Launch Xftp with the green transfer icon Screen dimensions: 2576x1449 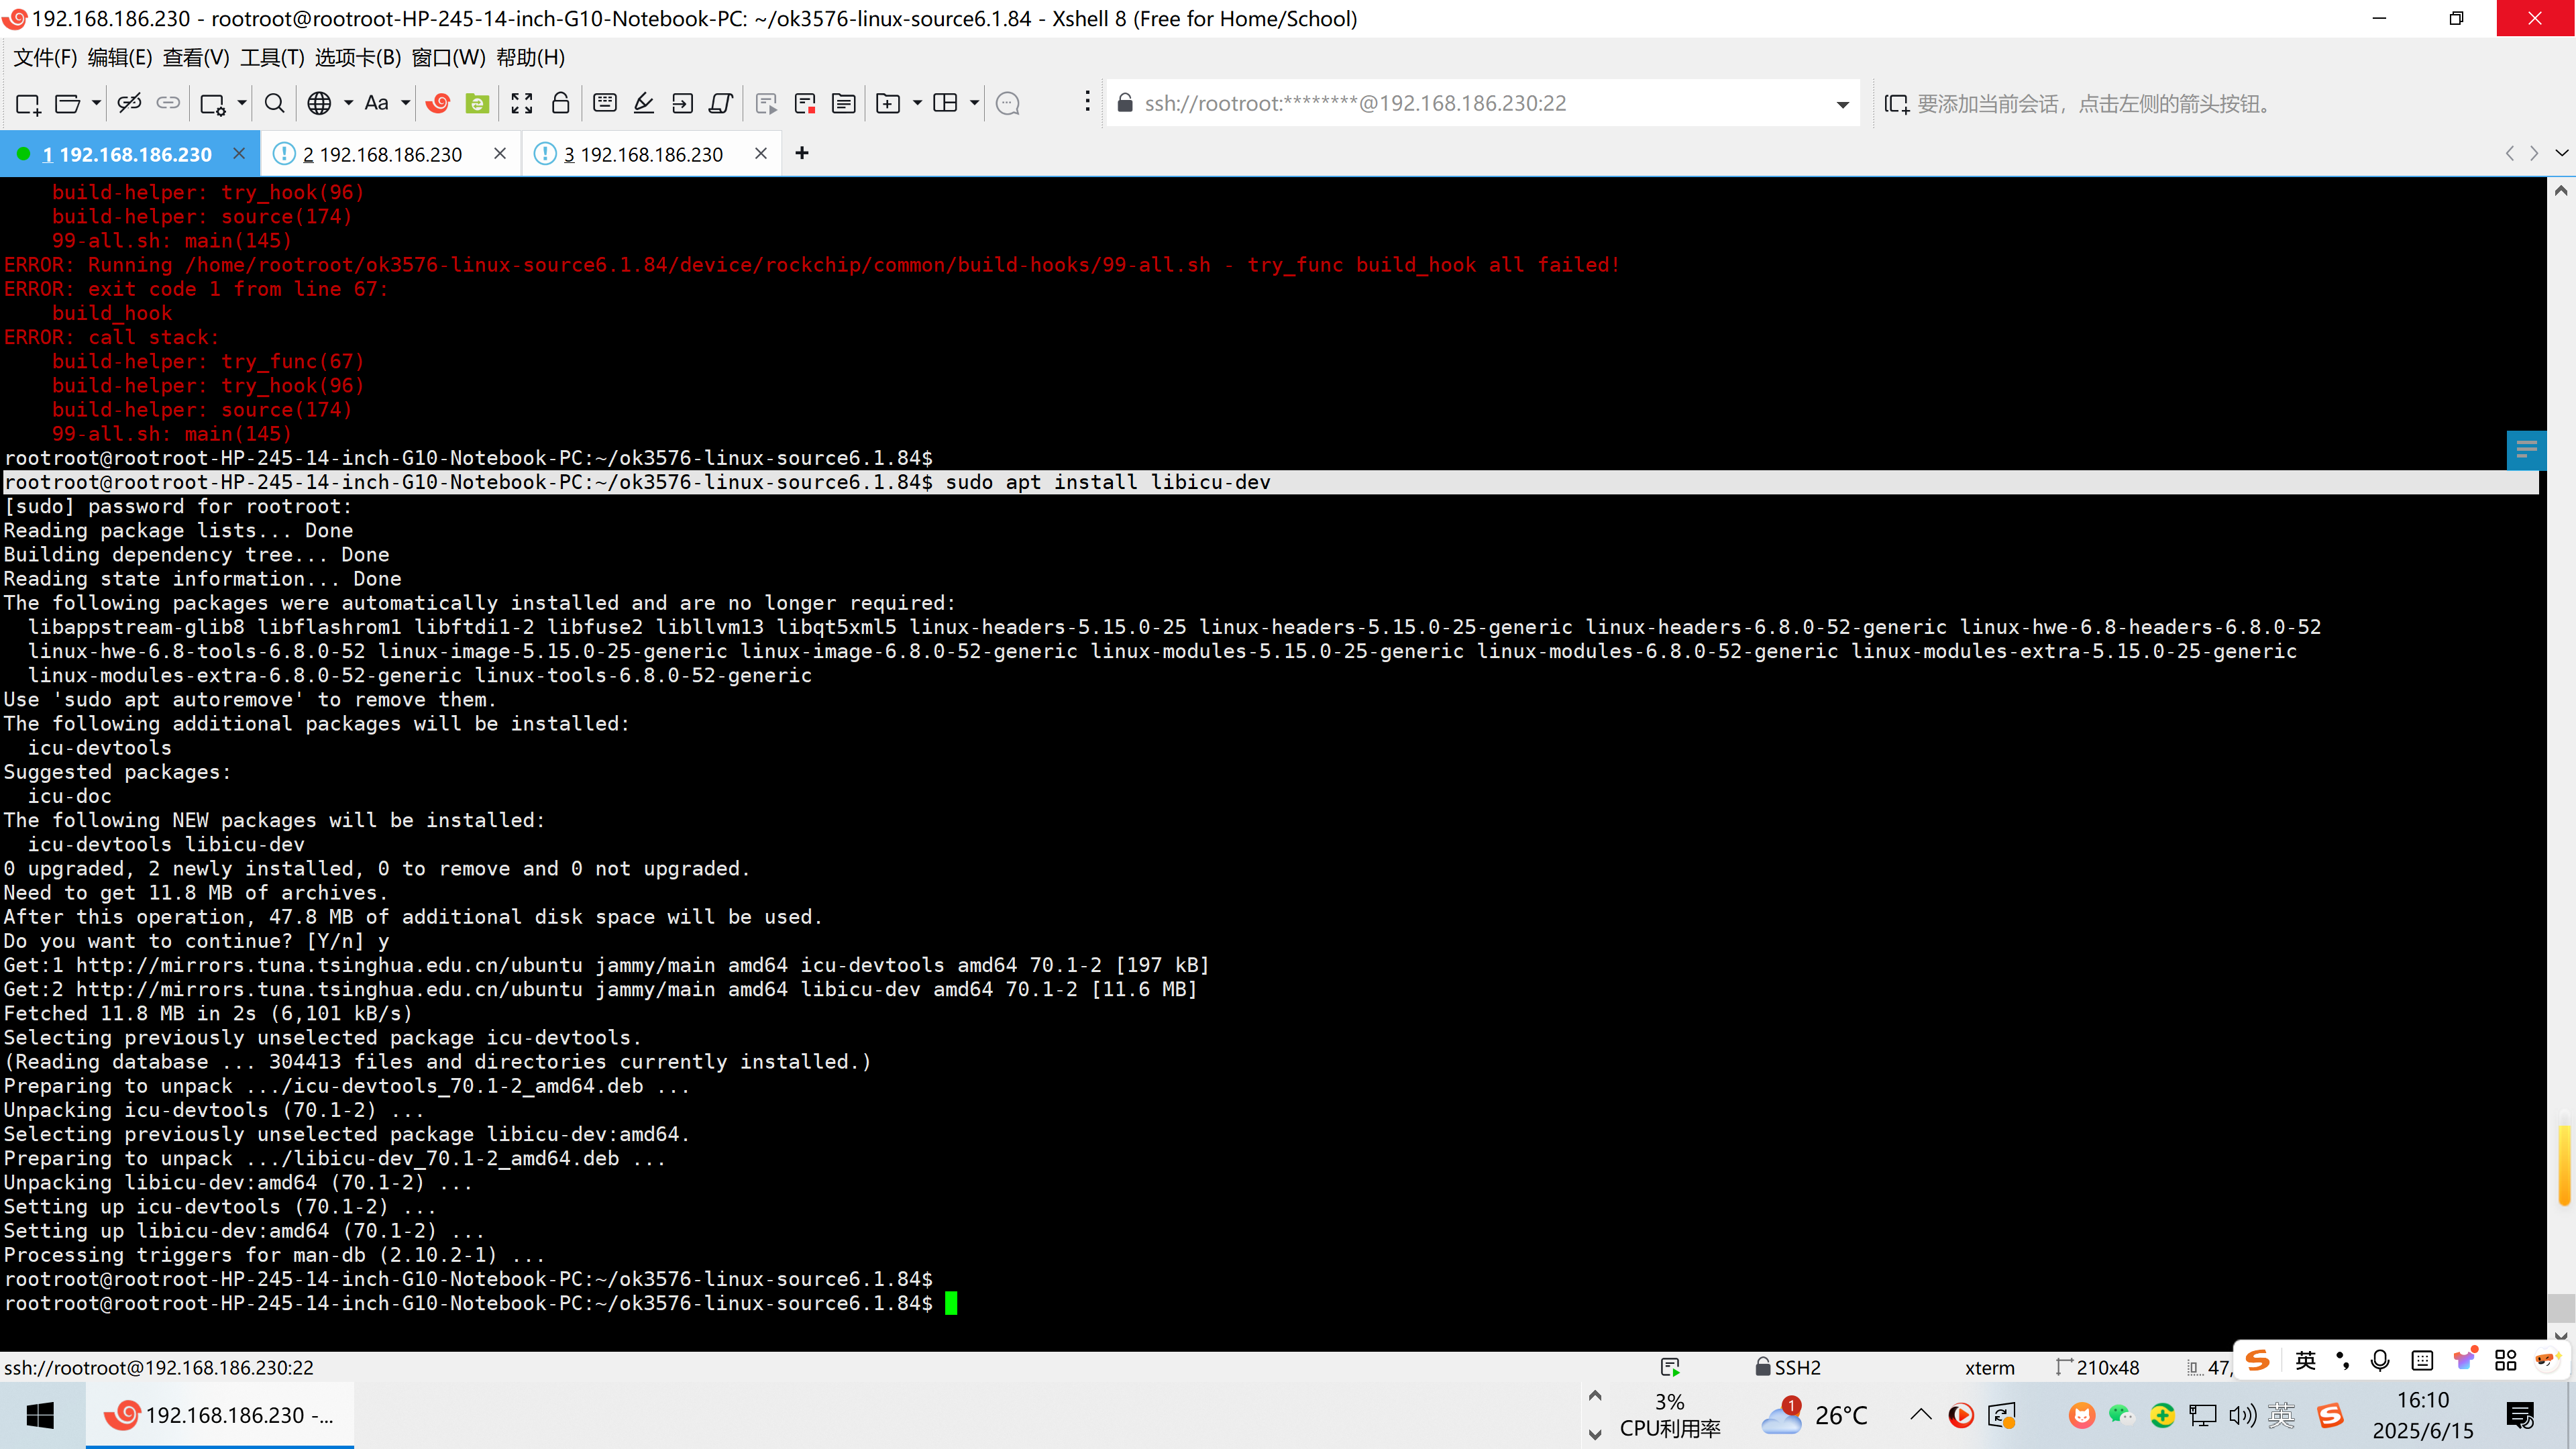click(477, 103)
